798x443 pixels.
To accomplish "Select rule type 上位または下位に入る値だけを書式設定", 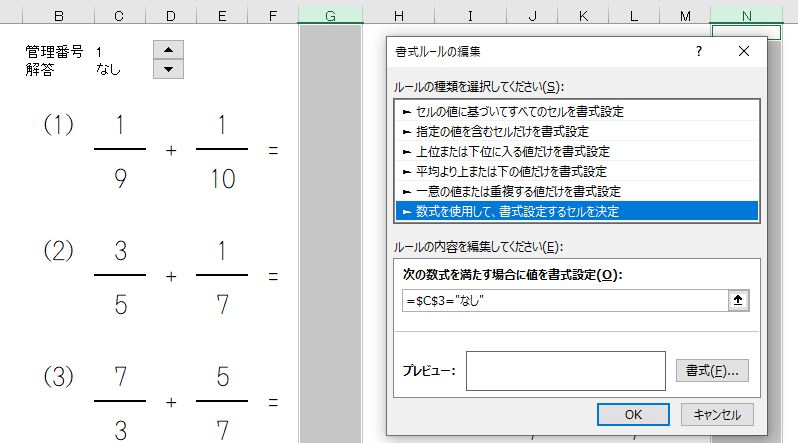I will click(x=577, y=151).
